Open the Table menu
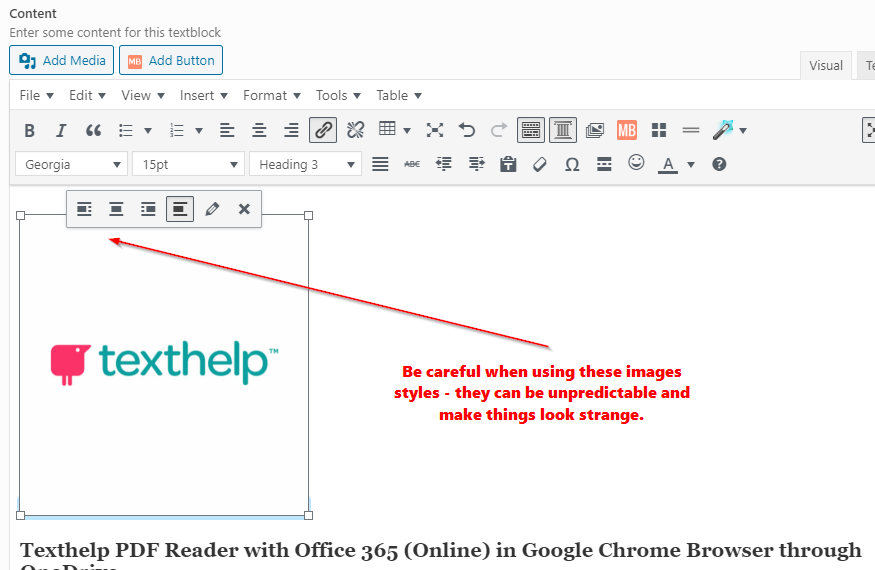The image size is (875, 570). (x=398, y=95)
